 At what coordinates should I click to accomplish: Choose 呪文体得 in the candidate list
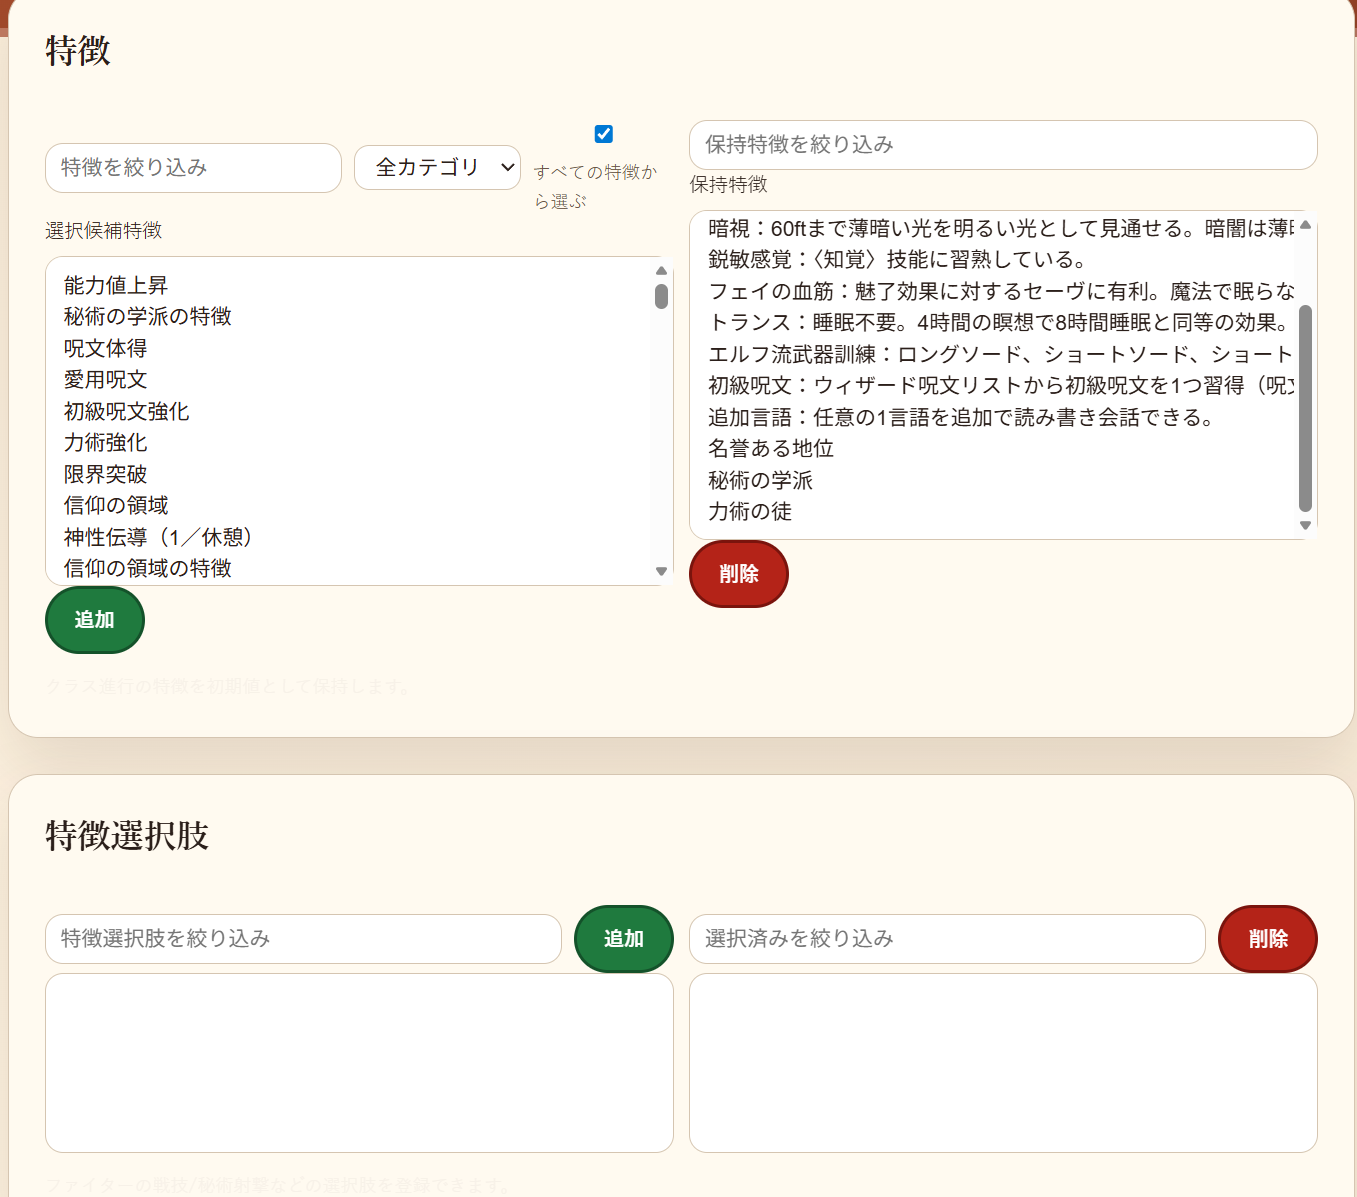click(106, 349)
